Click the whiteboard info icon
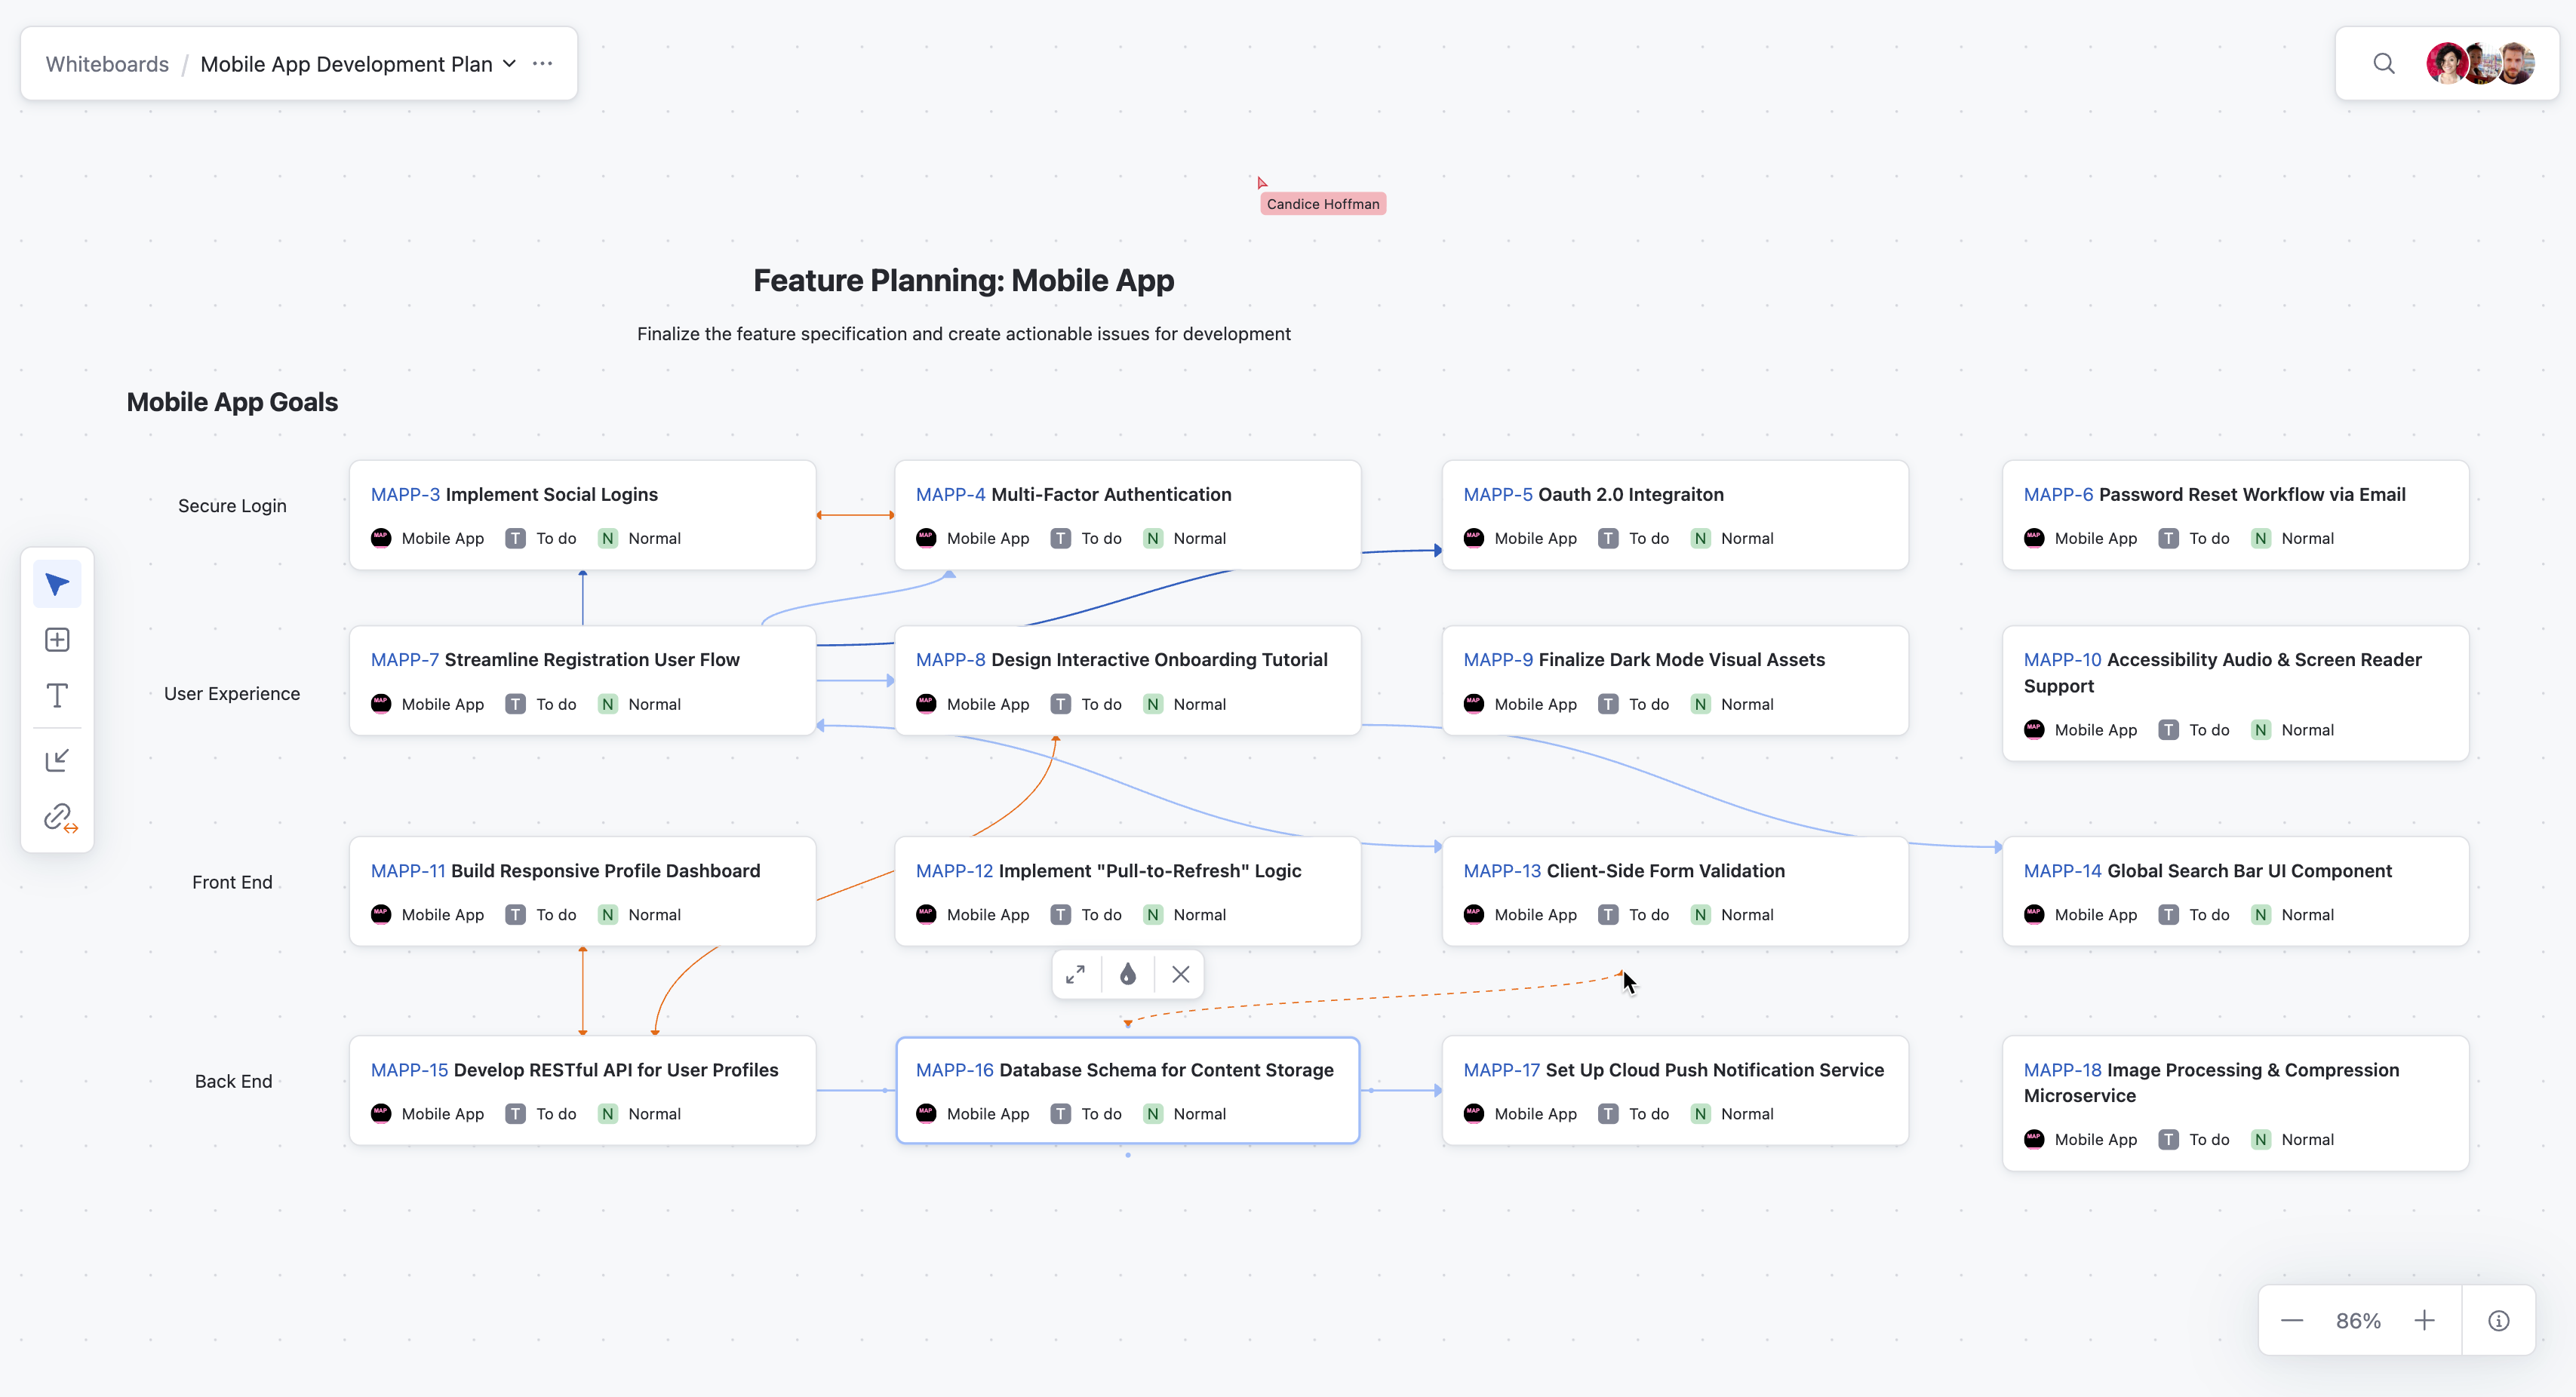The width and height of the screenshot is (2576, 1397). (2499, 1321)
